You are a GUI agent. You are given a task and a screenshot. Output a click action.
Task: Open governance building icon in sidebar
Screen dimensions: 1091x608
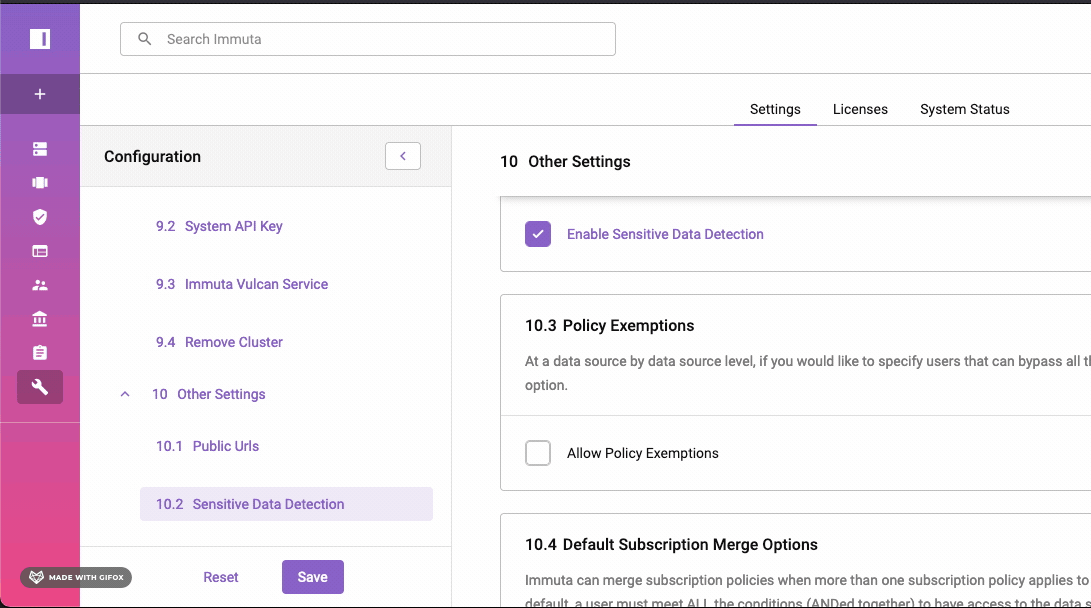tap(40, 319)
